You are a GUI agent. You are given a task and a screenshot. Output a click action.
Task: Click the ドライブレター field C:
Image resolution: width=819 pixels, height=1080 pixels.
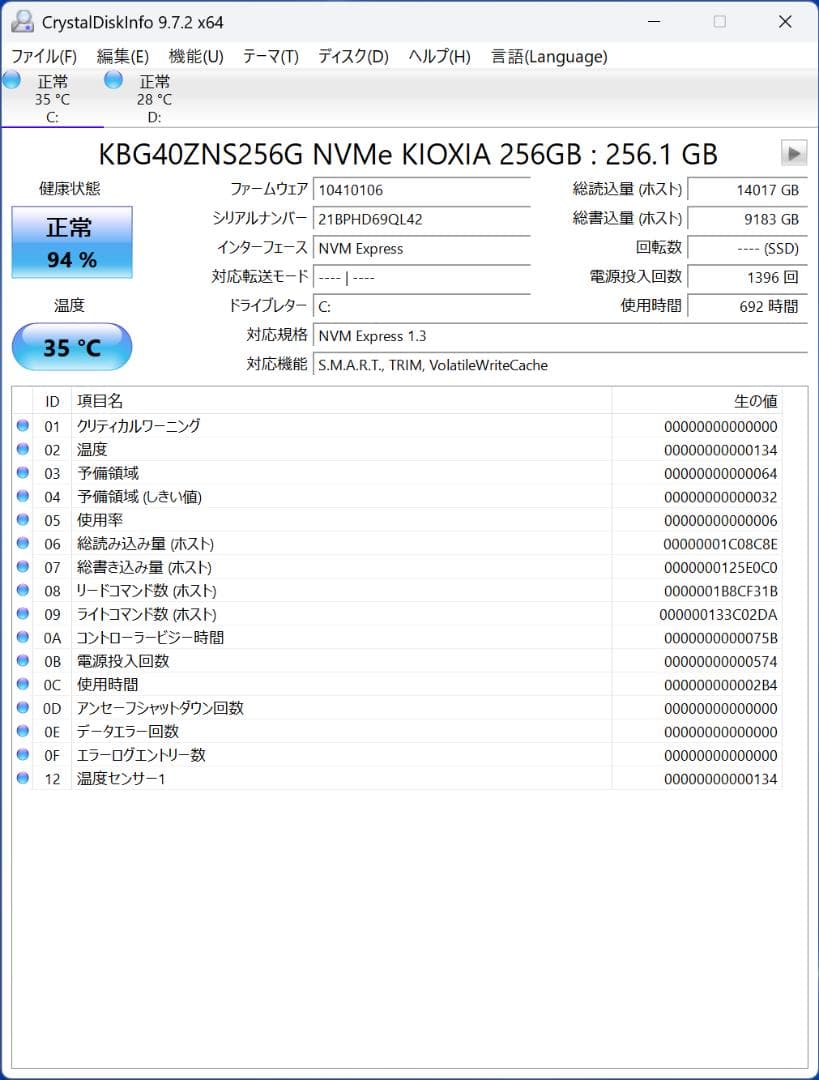tap(422, 307)
